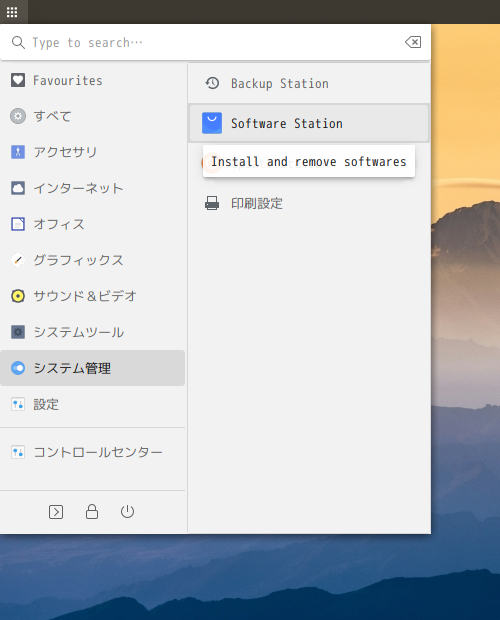Open the システムツール category
Image resolution: width=500 pixels, height=620 pixels.
pos(92,332)
